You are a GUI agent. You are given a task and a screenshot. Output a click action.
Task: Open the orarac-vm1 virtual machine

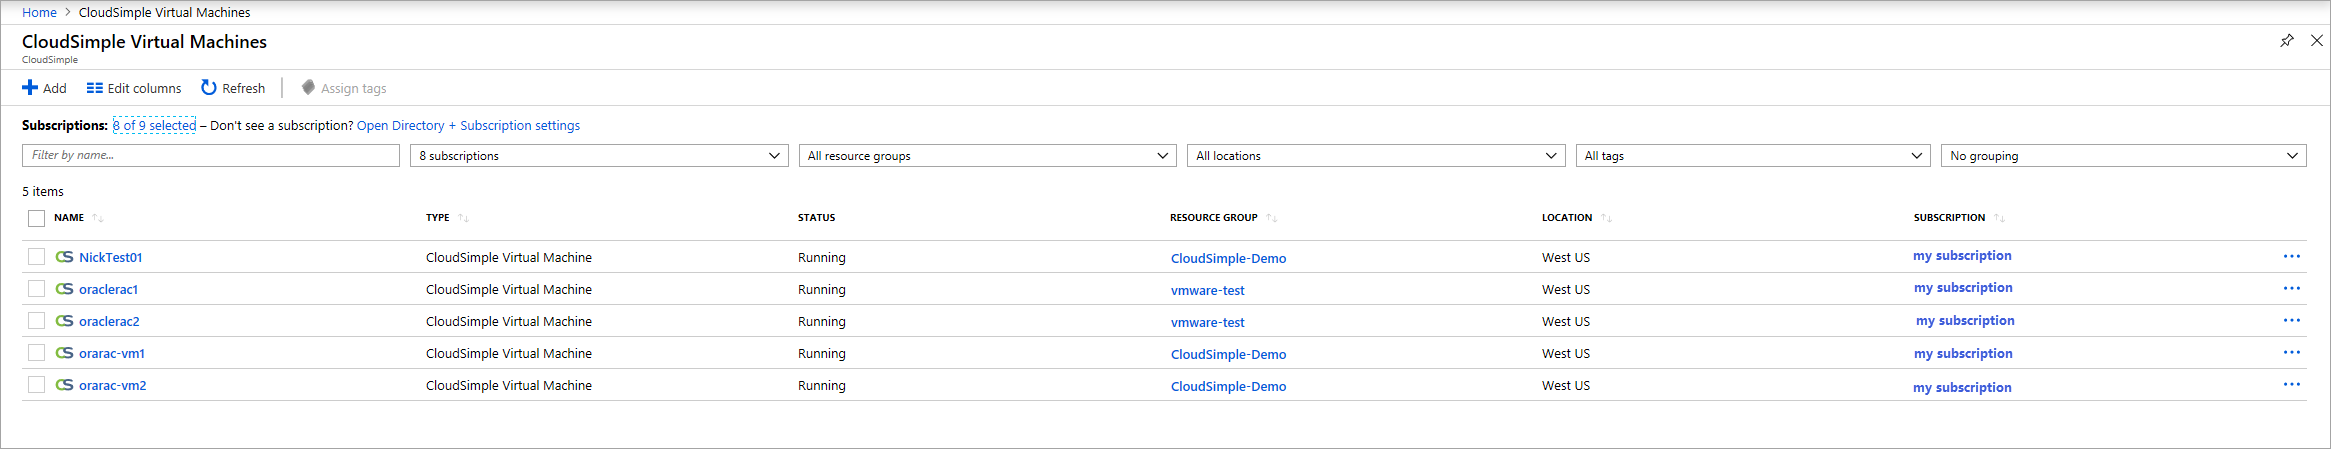112,353
